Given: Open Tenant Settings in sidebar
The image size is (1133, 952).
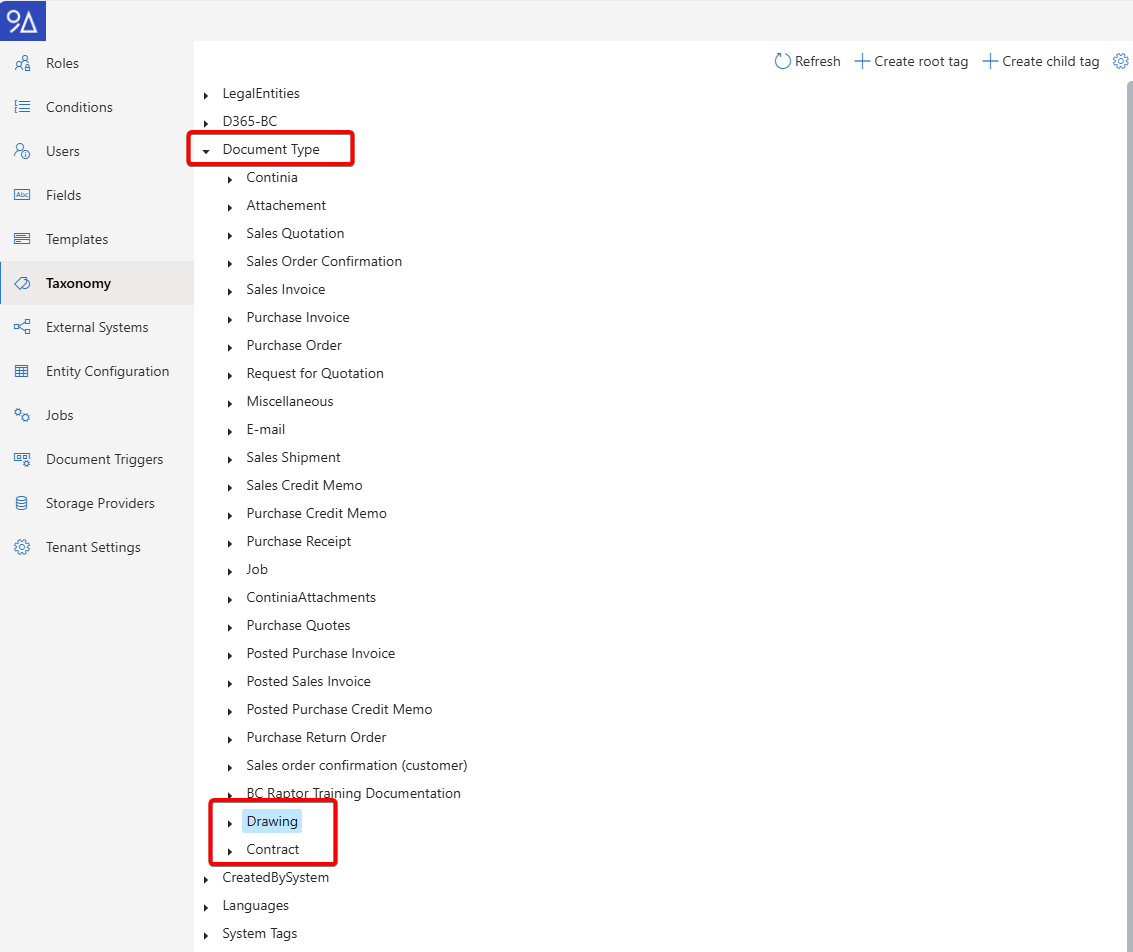Looking at the screenshot, I should coord(93,547).
